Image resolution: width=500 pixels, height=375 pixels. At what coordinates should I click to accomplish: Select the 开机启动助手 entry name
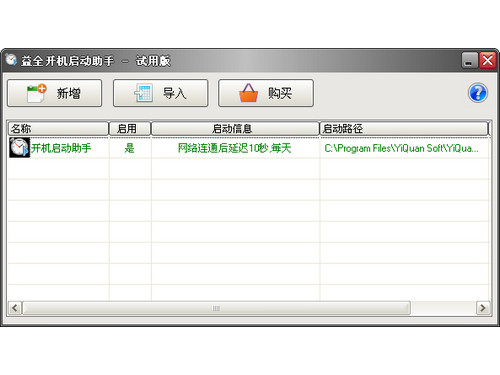coord(61,148)
